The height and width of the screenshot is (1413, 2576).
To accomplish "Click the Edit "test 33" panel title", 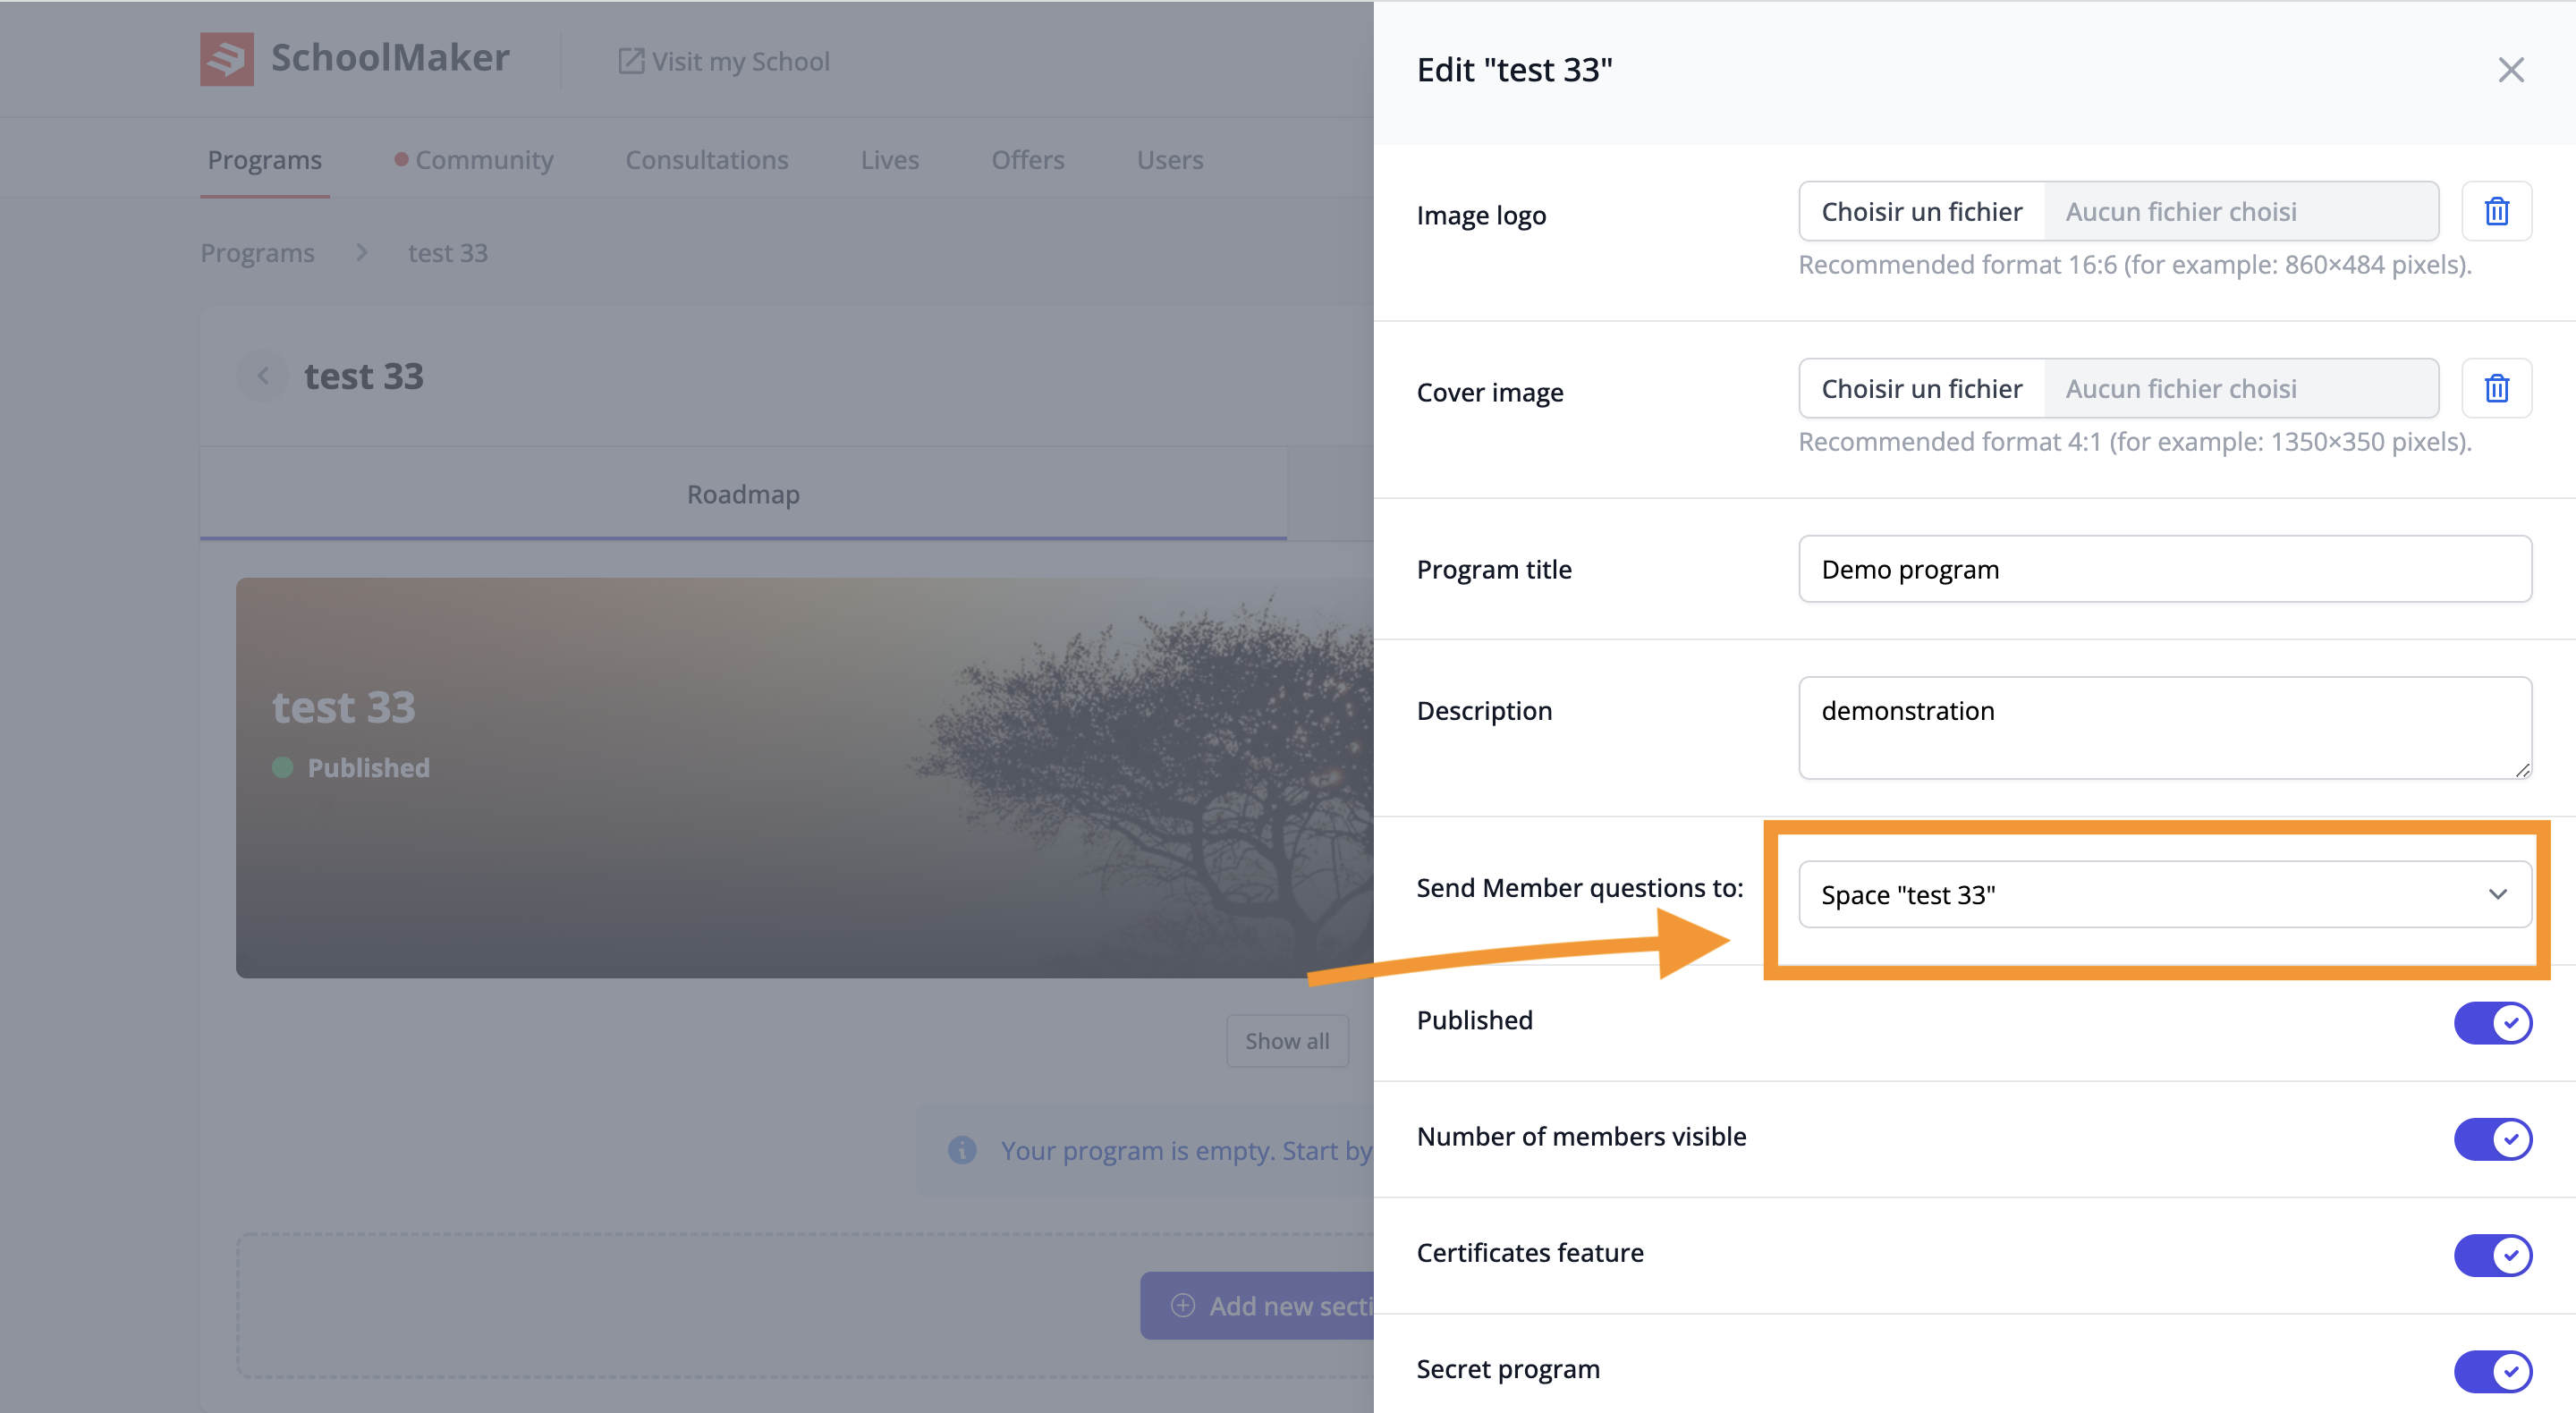I will point(1514,70).
